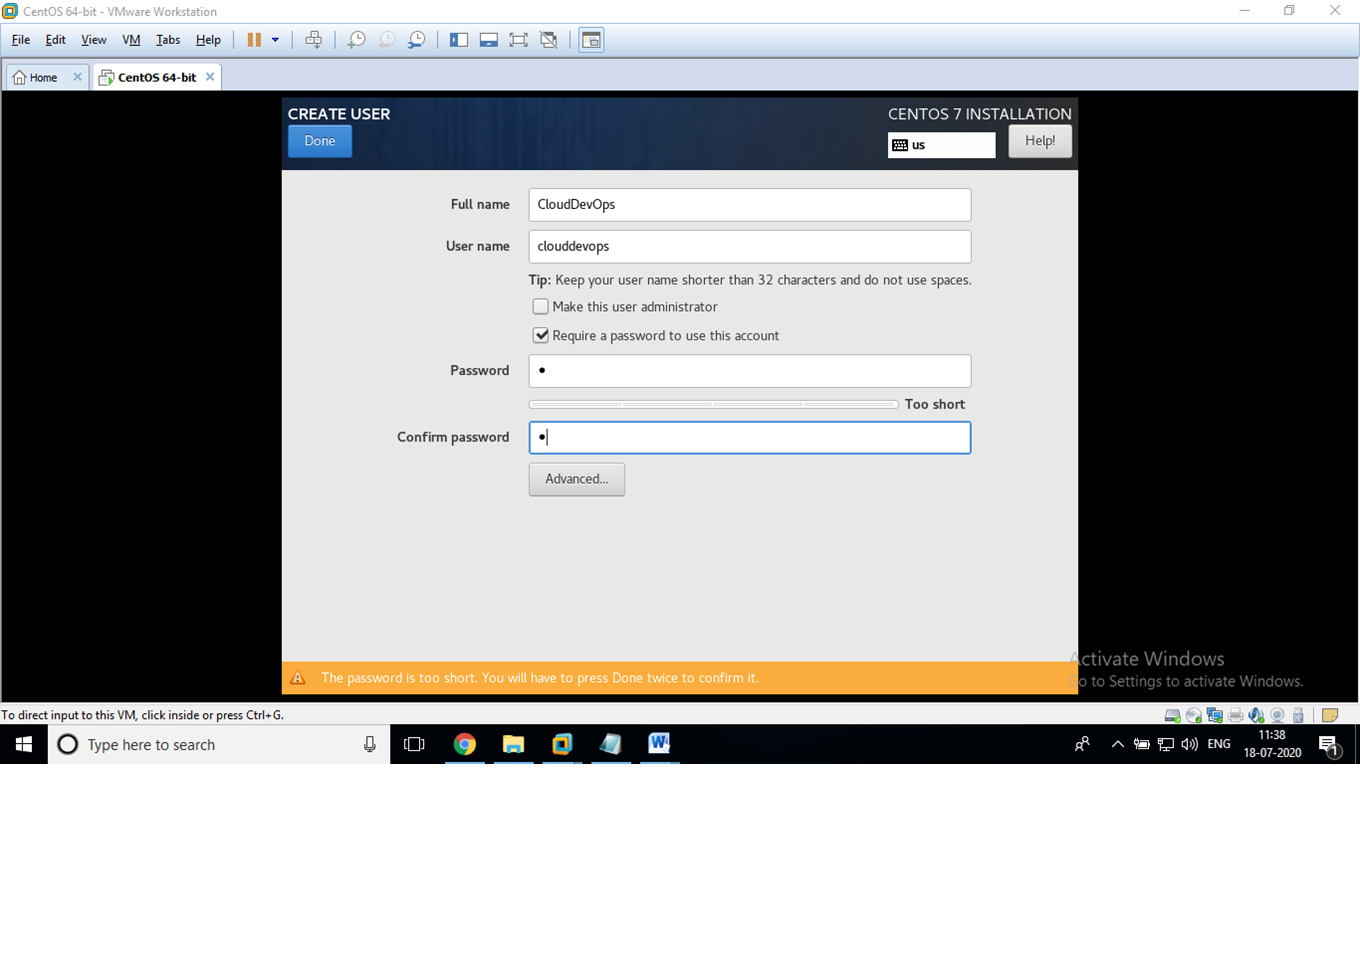The width and height of the screenshot is (1360, 954).
Task: Take a snapshot of the VM
Action: pyautogui.click(x=356, y=40)
